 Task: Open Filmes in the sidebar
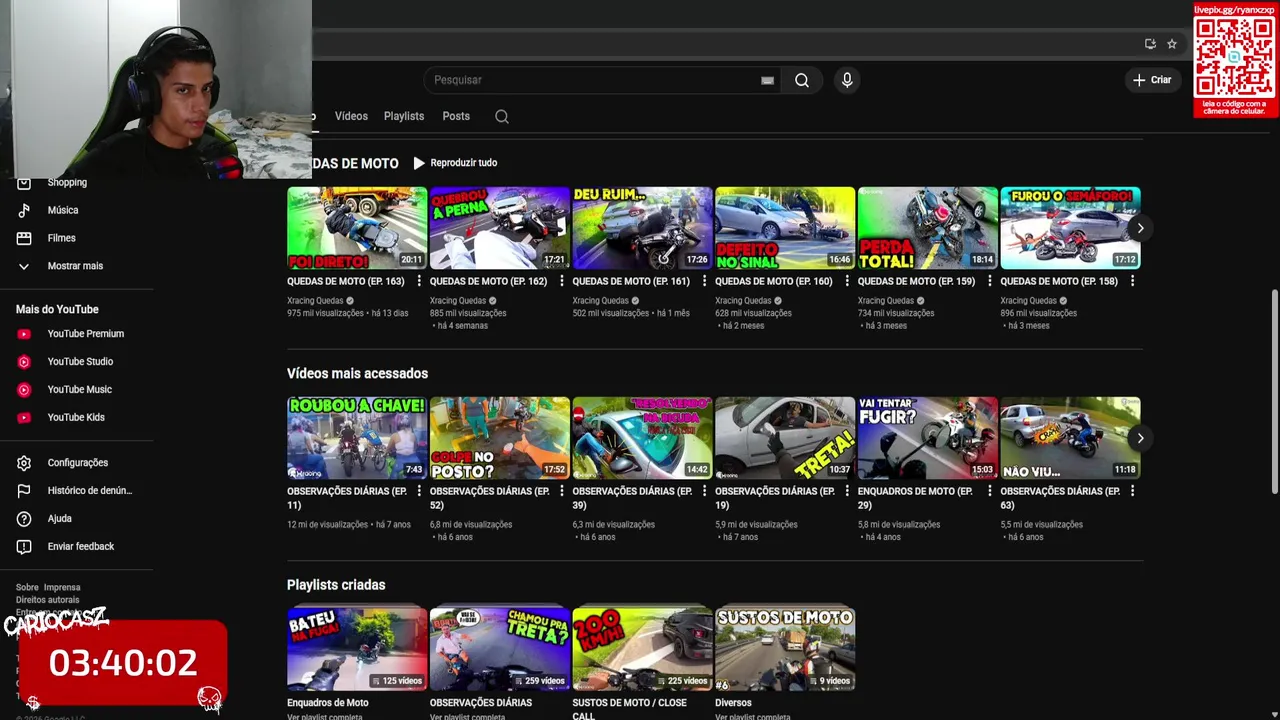point(61,238)
